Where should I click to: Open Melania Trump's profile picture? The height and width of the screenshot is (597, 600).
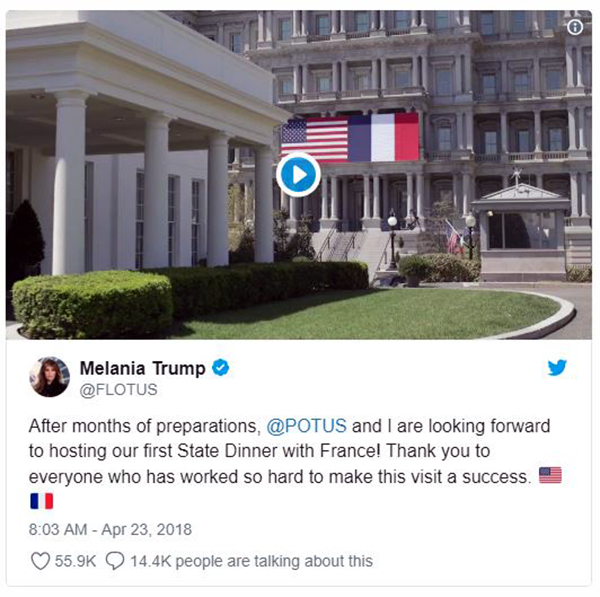click(x=50, y=377)
